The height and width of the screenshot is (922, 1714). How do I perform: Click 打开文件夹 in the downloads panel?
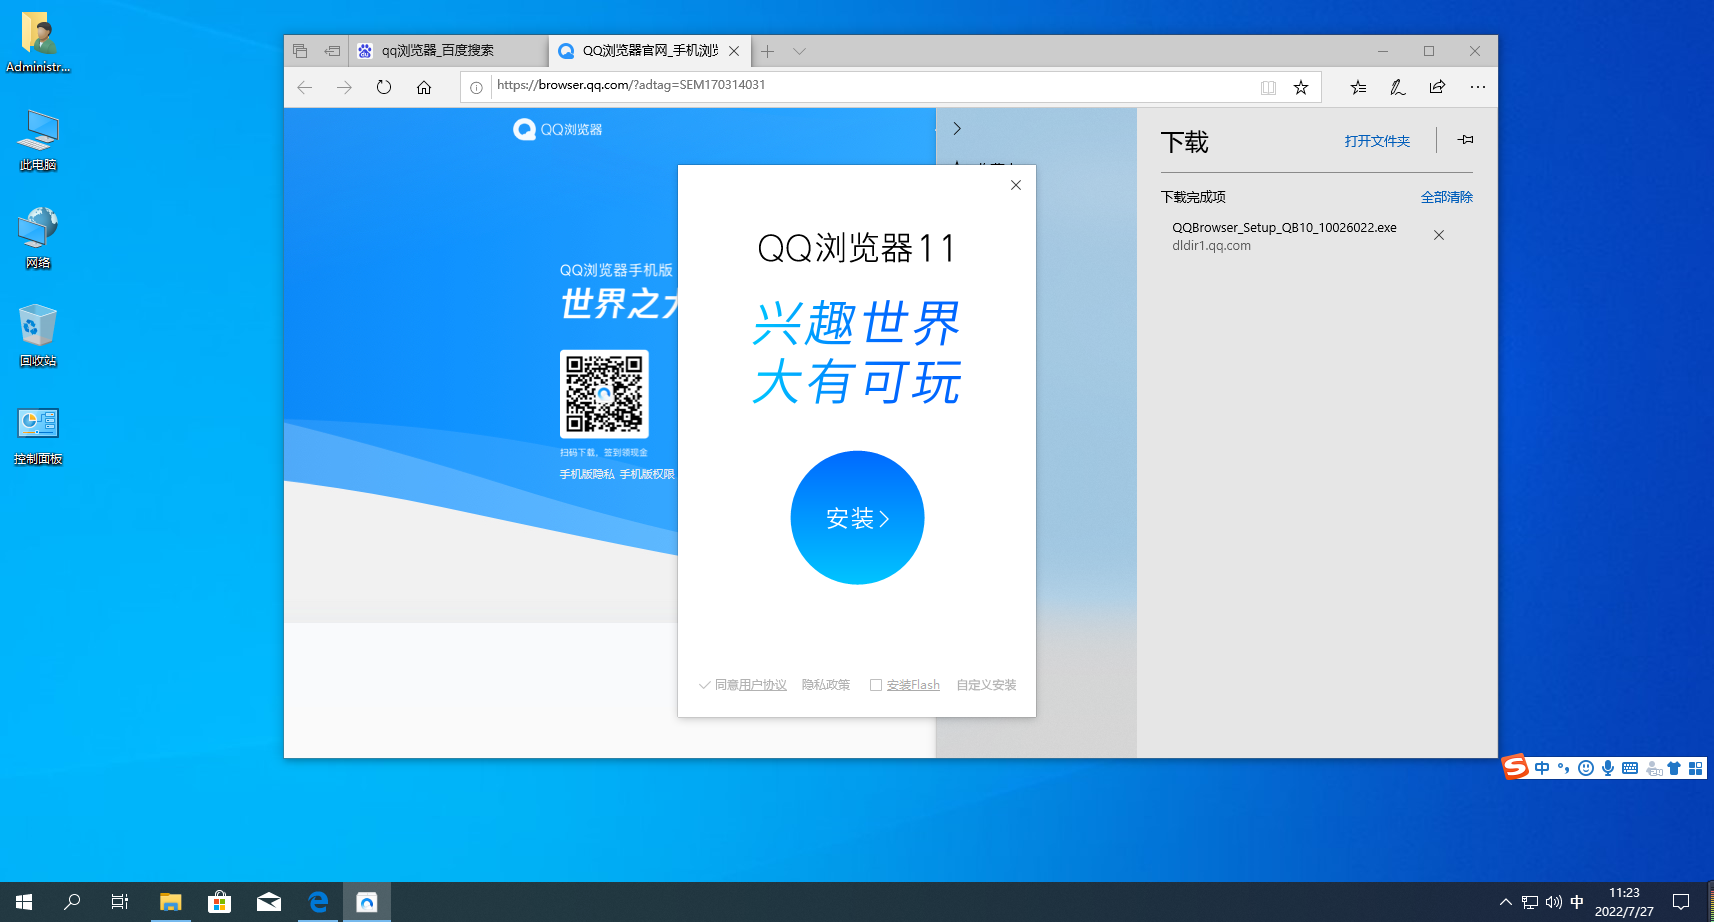coord(1377,141)
